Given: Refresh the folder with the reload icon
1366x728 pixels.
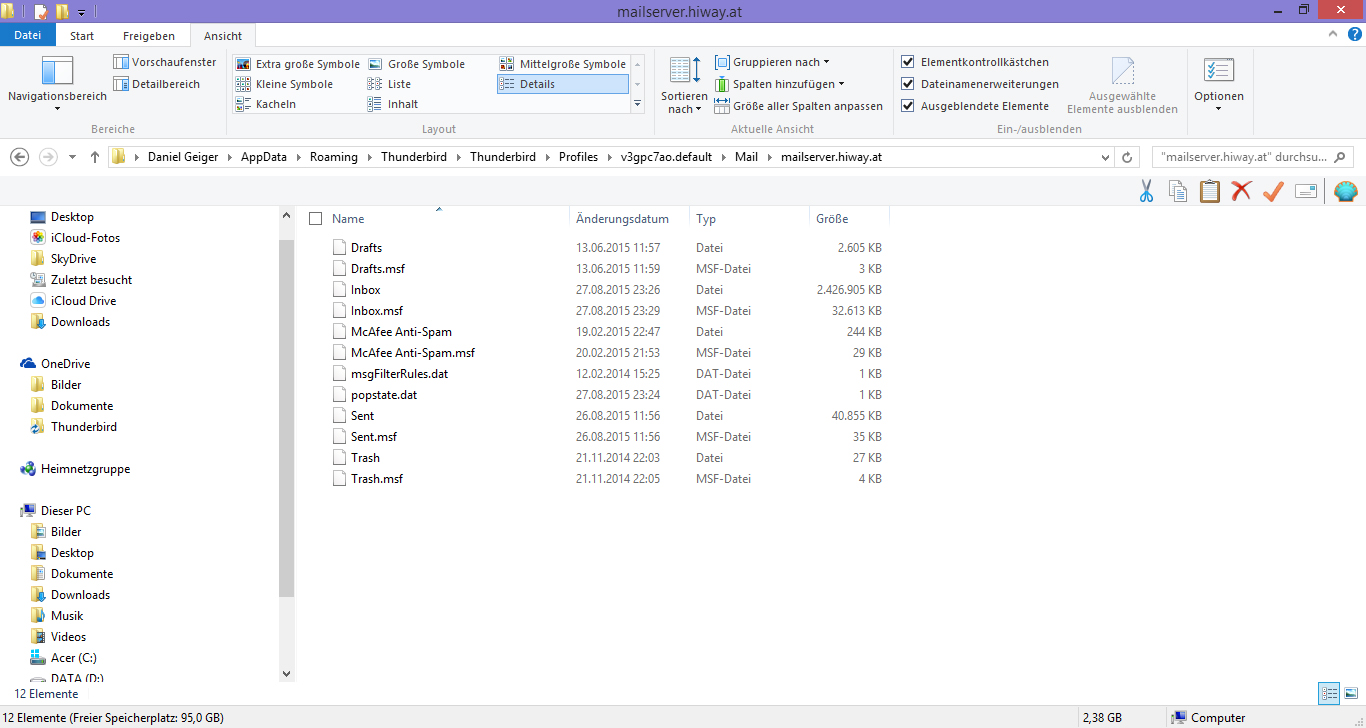Looking at the screenshot, I should [1127, 157].
